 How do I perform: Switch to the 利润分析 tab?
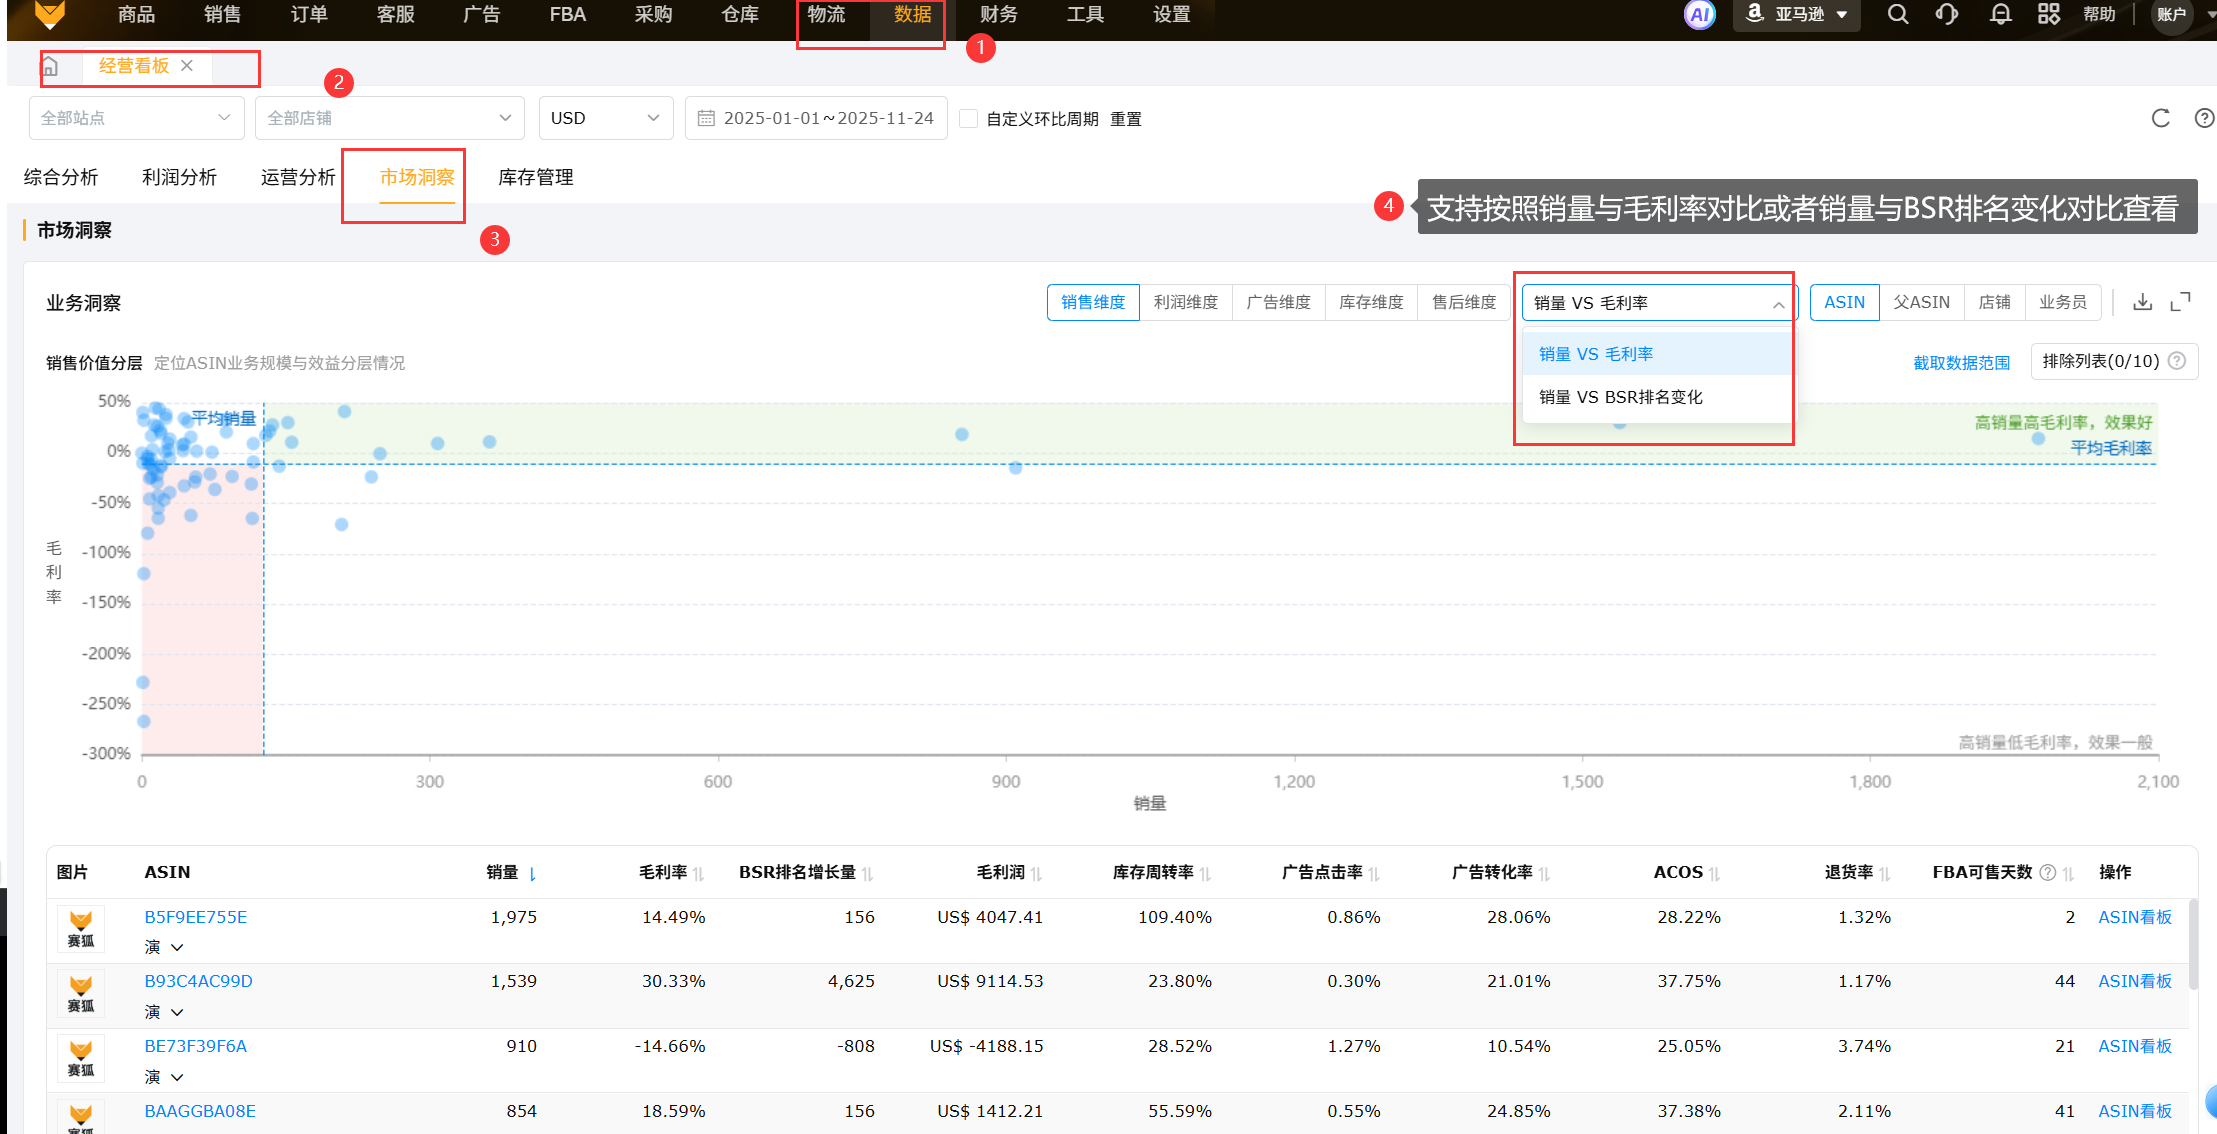(x=179, y=177)
